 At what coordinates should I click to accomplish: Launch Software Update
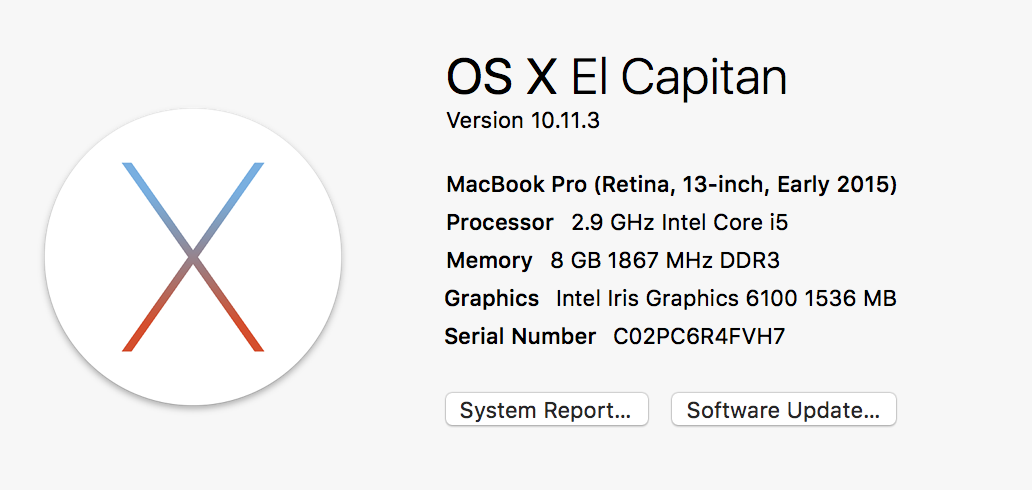point(783,410)
